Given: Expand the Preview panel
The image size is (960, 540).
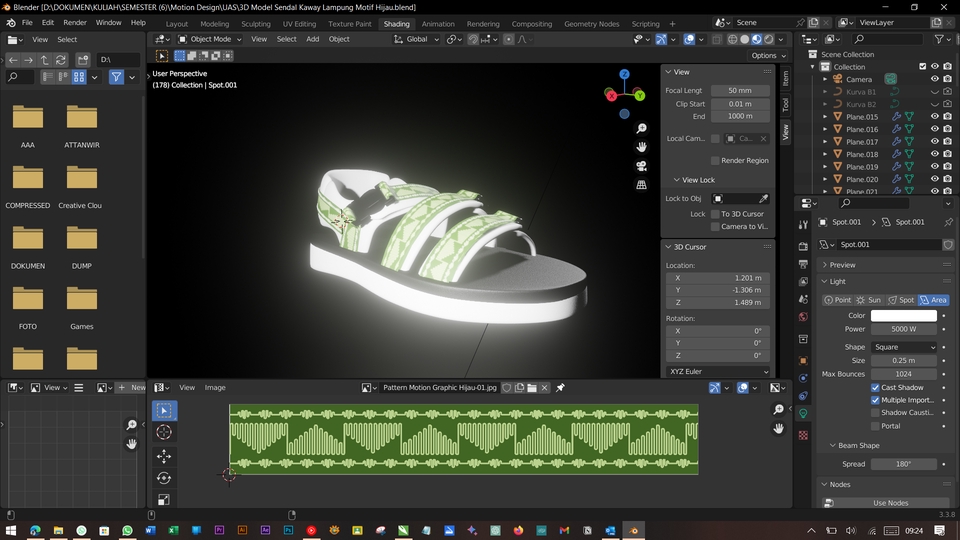Looking at the screenshot, I should (x=825, y=265).
